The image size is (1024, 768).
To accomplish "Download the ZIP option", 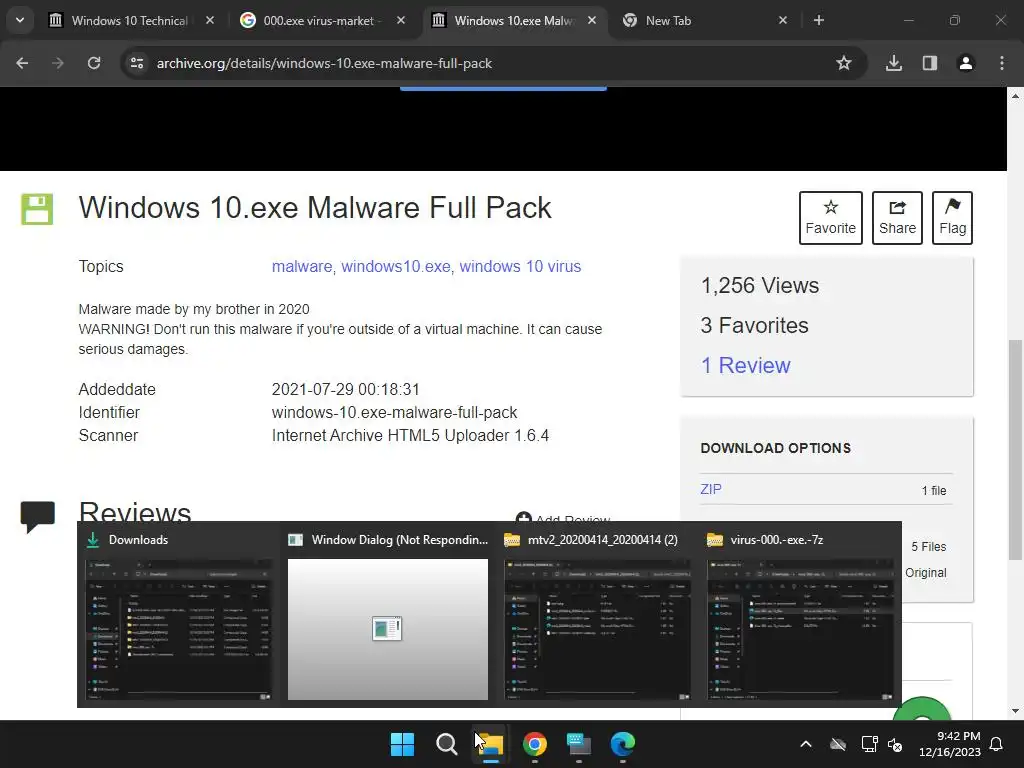I will coord(711,489).
